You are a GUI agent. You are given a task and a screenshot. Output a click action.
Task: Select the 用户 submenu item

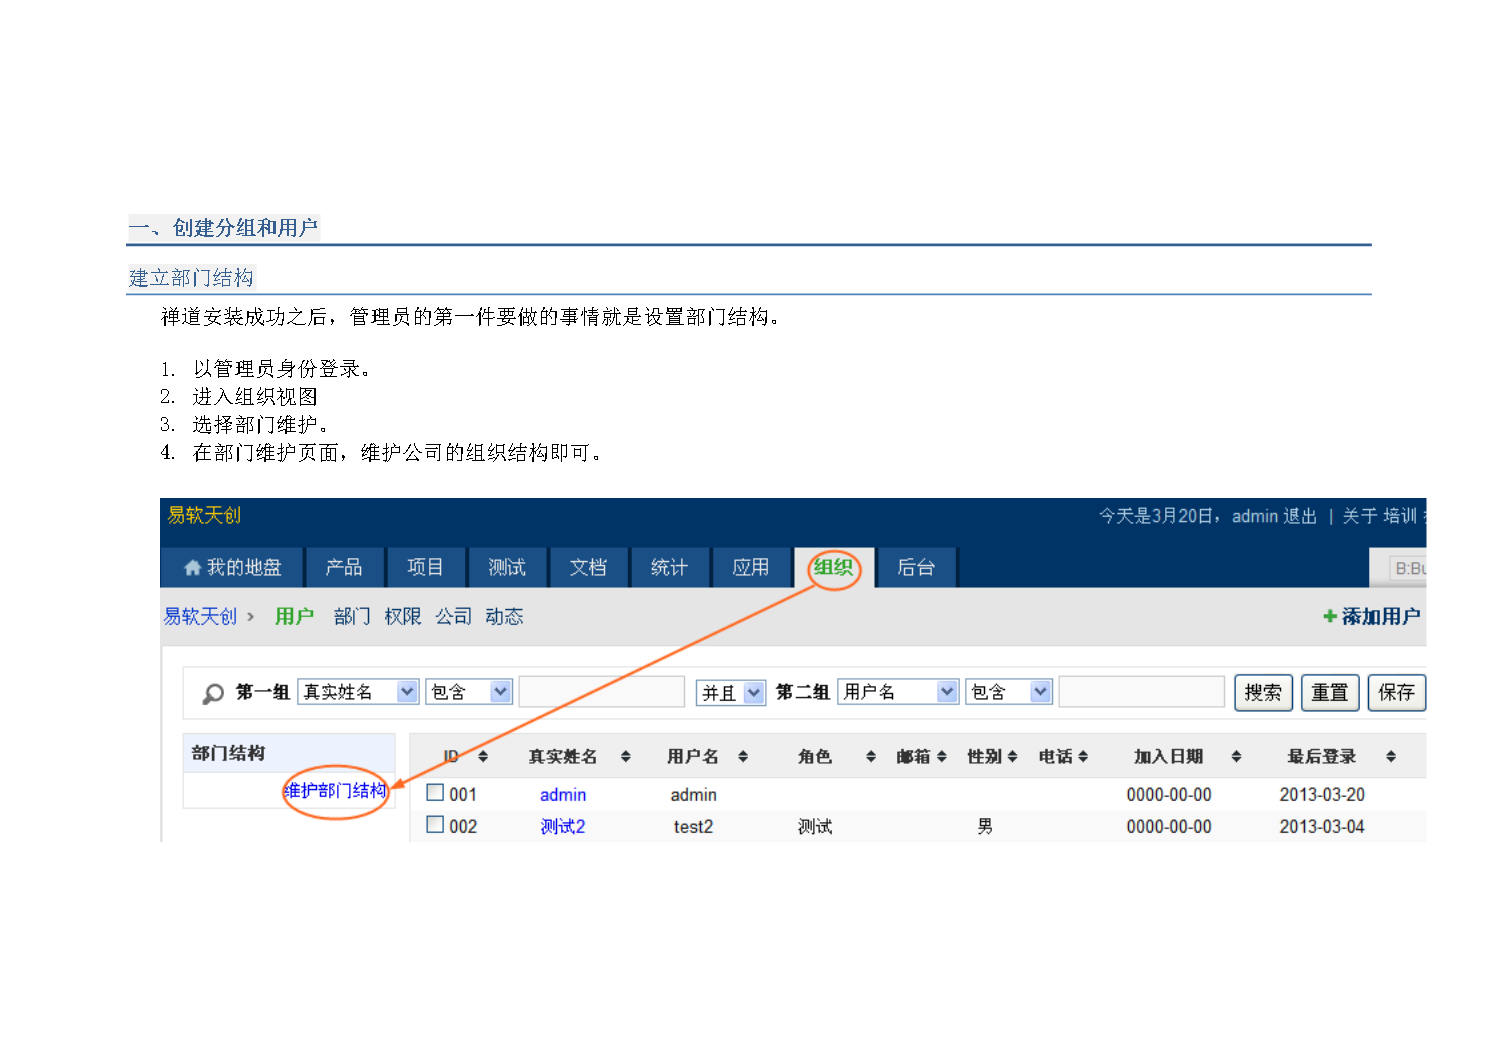294,616
